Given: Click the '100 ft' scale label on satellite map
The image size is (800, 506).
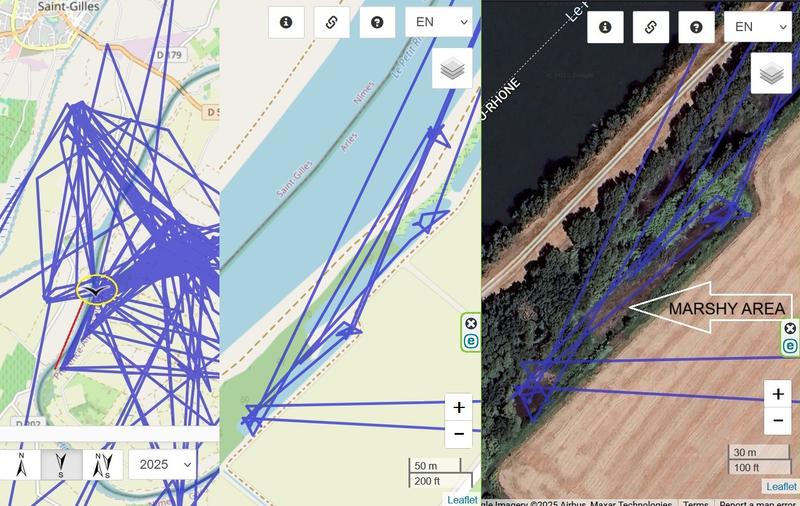Looking at the screenshot, I should [x=746, y=468].
